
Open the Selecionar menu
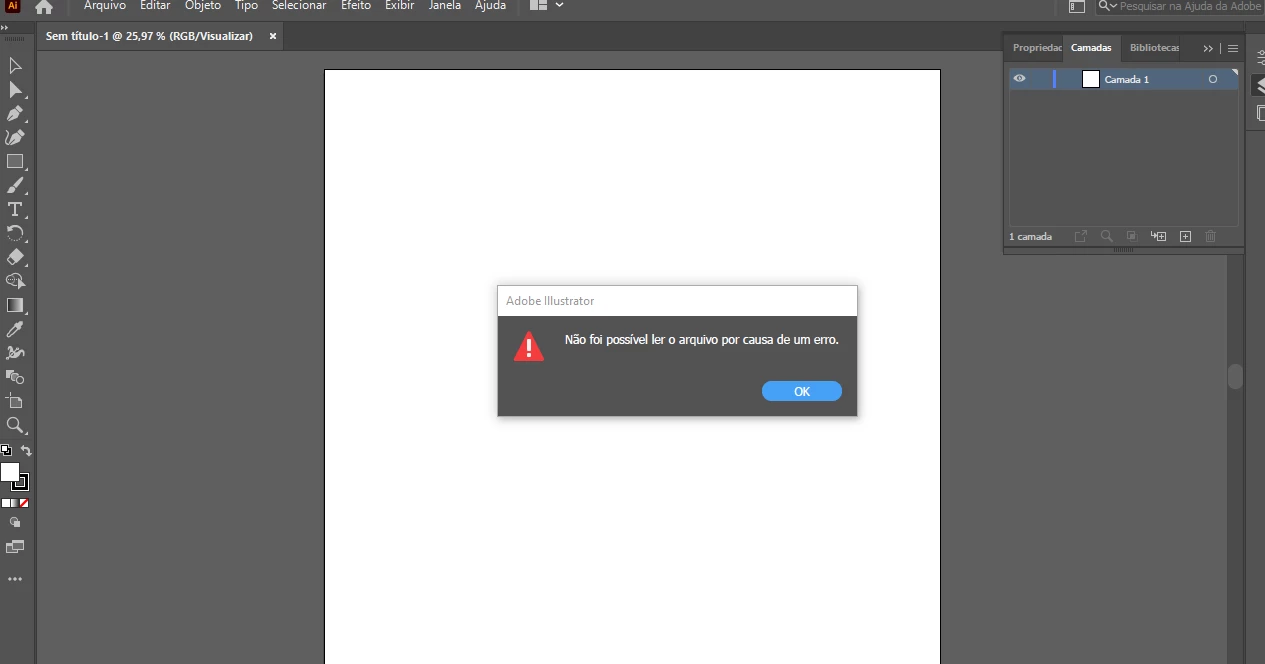(299, 6)
